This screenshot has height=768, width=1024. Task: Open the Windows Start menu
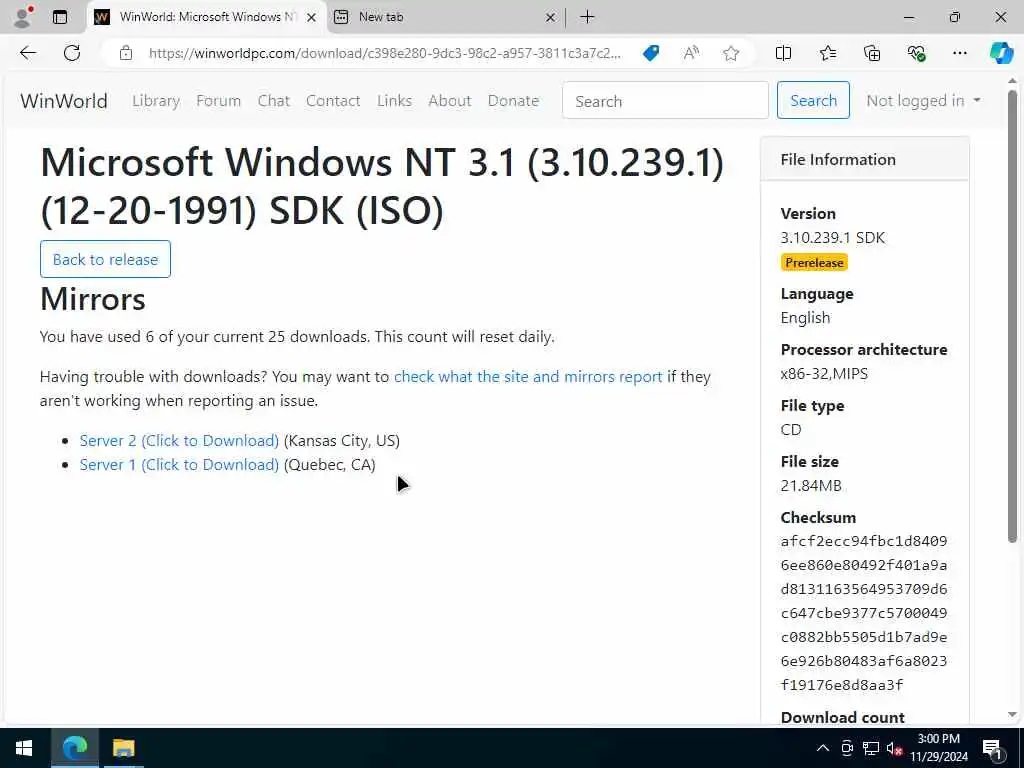point(24,748)
